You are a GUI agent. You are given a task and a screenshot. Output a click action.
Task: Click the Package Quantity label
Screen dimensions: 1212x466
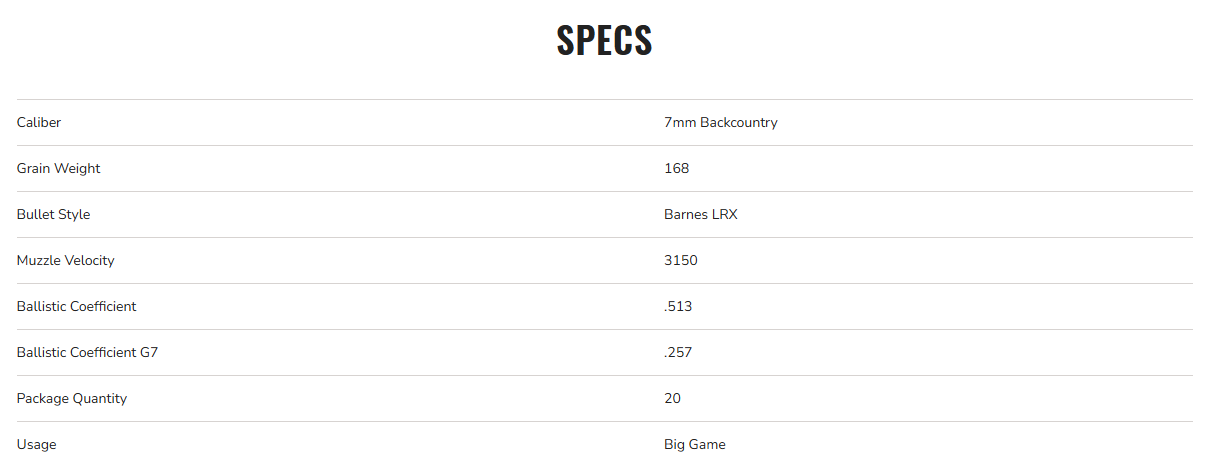click(71, 399)
